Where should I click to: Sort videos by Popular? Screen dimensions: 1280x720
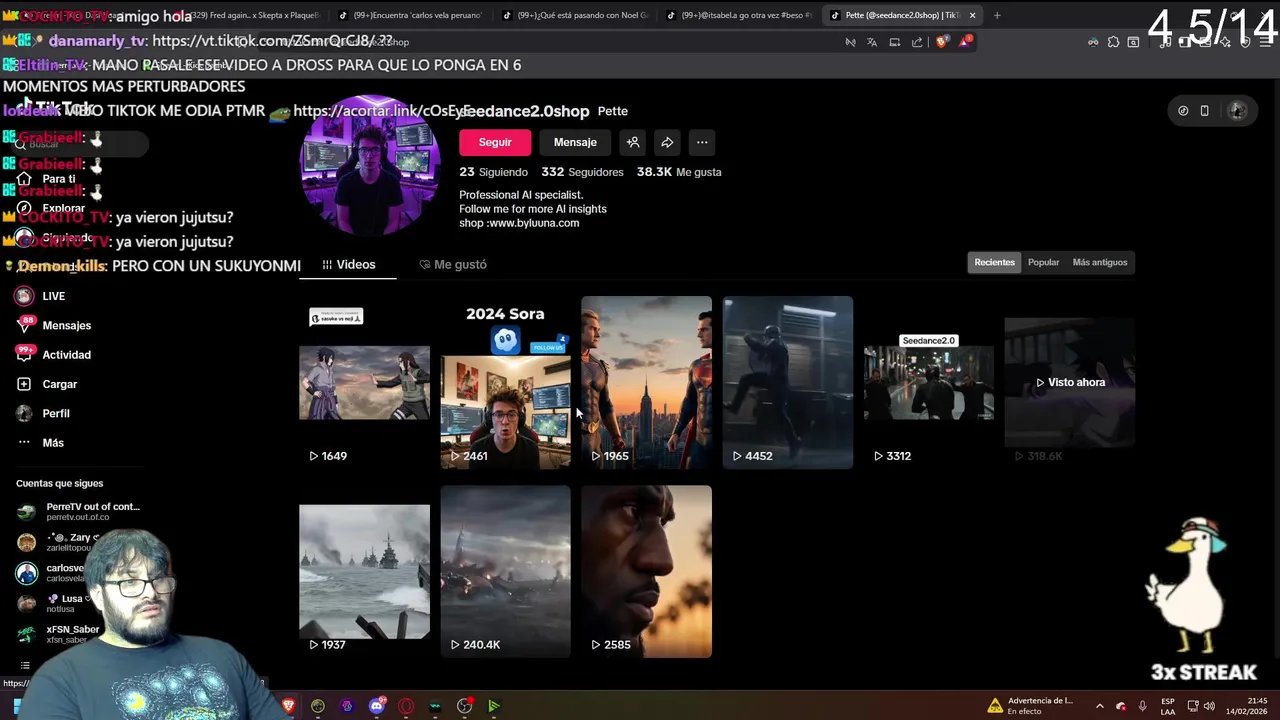tap(1043, 262)
